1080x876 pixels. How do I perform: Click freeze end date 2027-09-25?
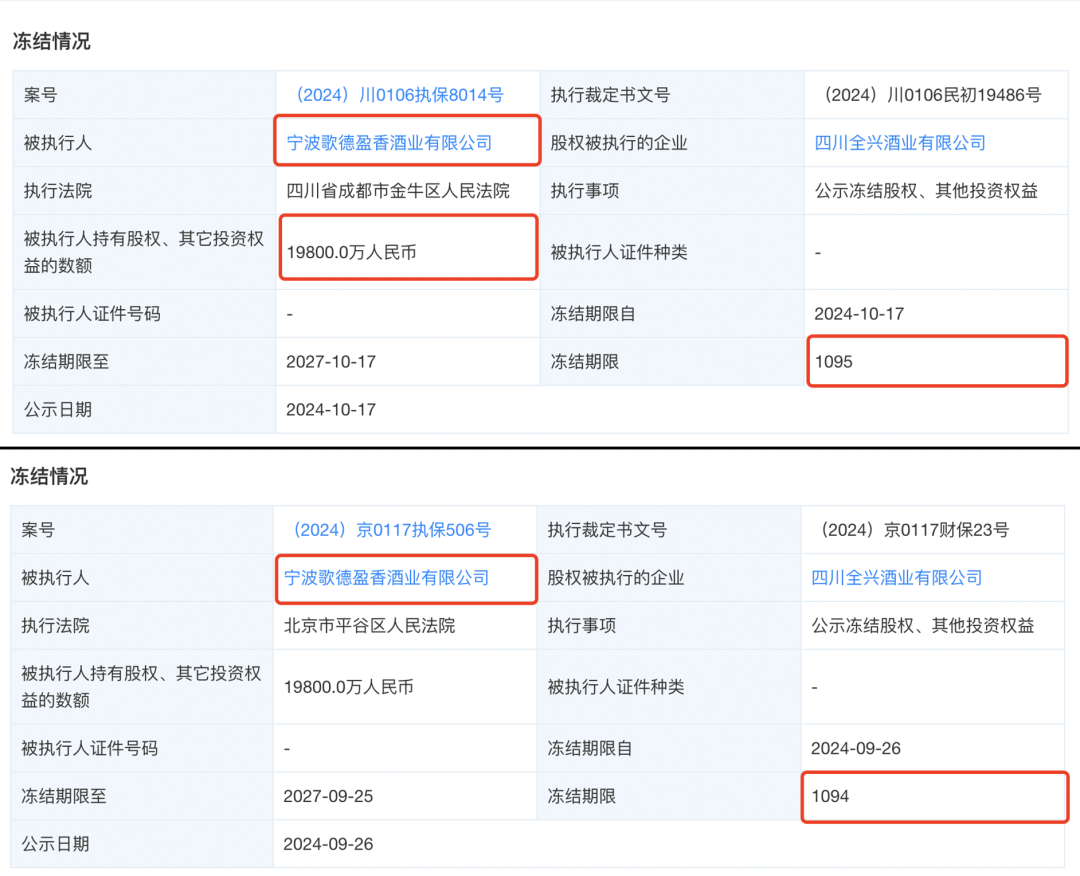click(x=329, y=797)
